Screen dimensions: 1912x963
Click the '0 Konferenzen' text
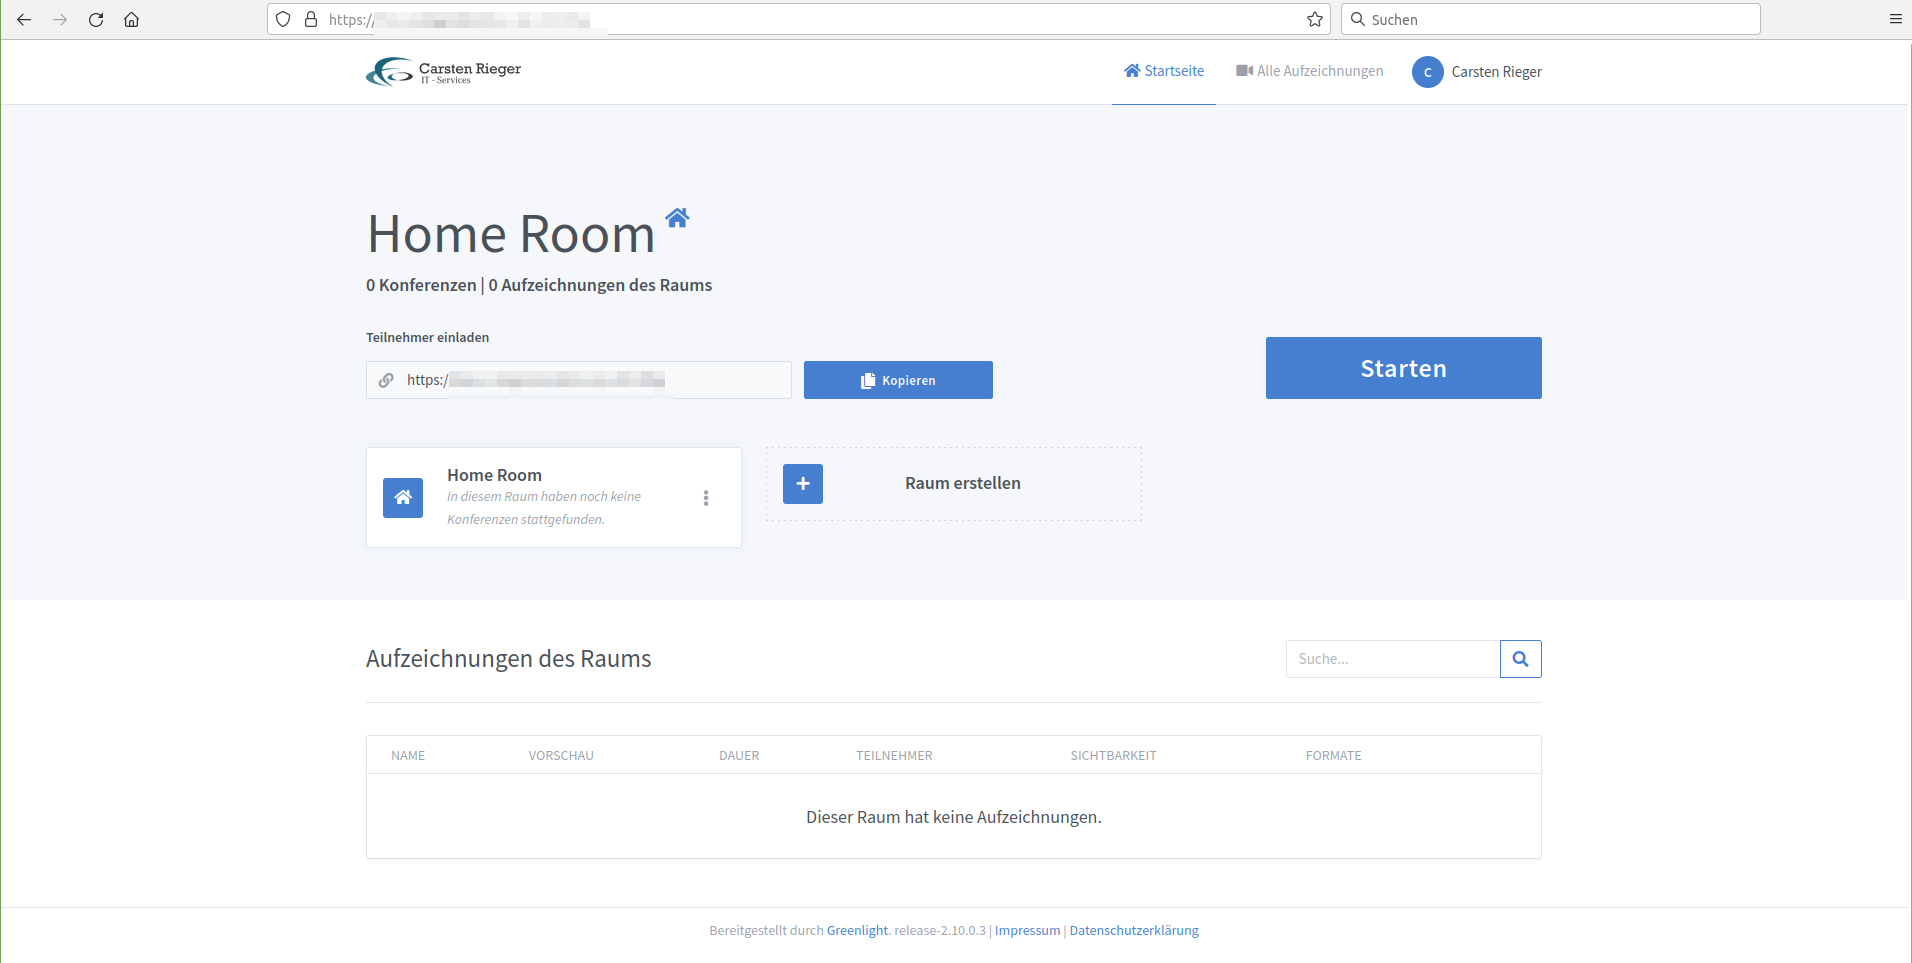pyautogui.click(x=421, y=285)
